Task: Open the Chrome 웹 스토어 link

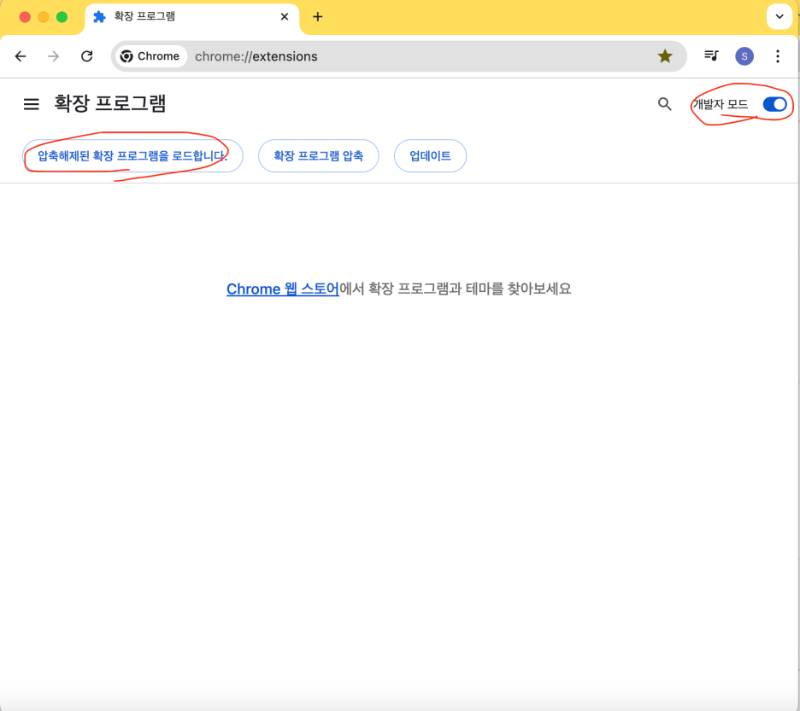Action: [x=282, y=289]
